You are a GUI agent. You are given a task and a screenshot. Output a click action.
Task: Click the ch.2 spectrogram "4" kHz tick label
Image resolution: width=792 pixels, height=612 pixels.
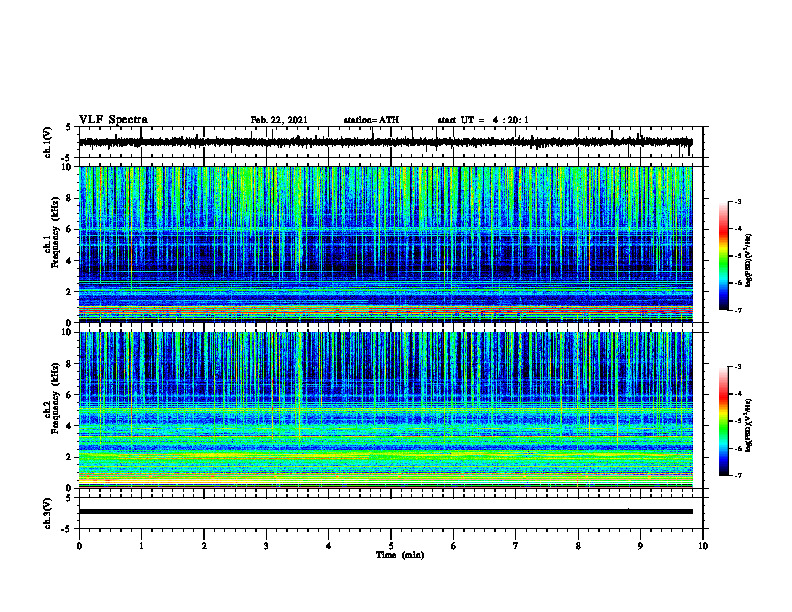tap(70, 426)
